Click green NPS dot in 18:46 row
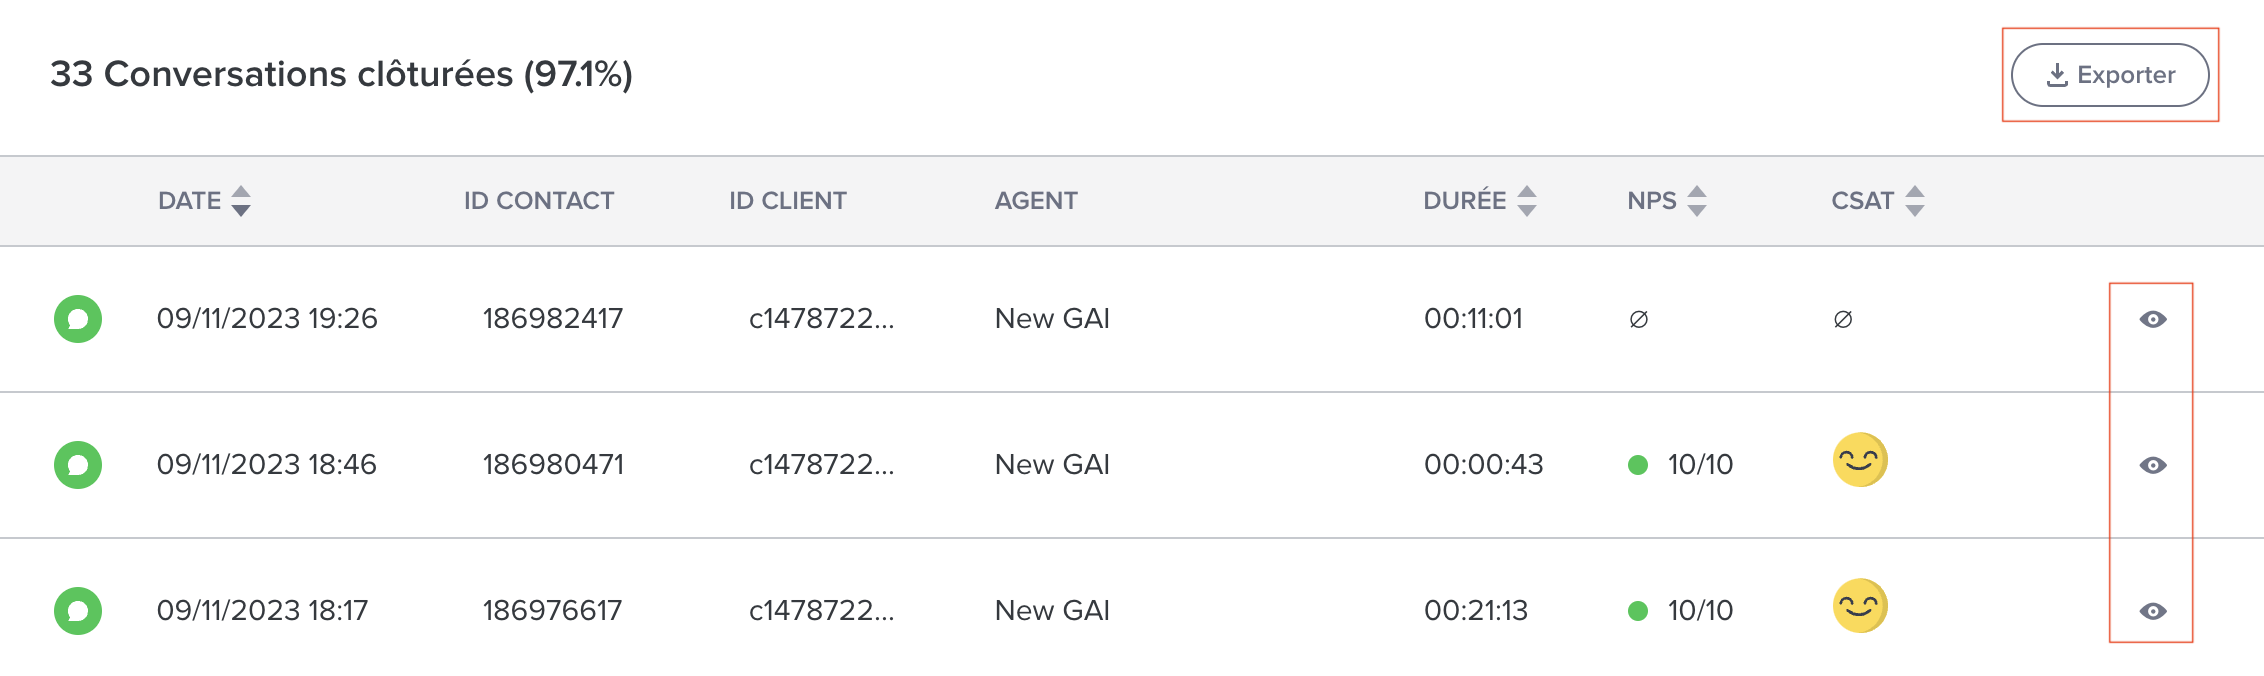Screen dimensions: 2264x676 (1638, 465)
